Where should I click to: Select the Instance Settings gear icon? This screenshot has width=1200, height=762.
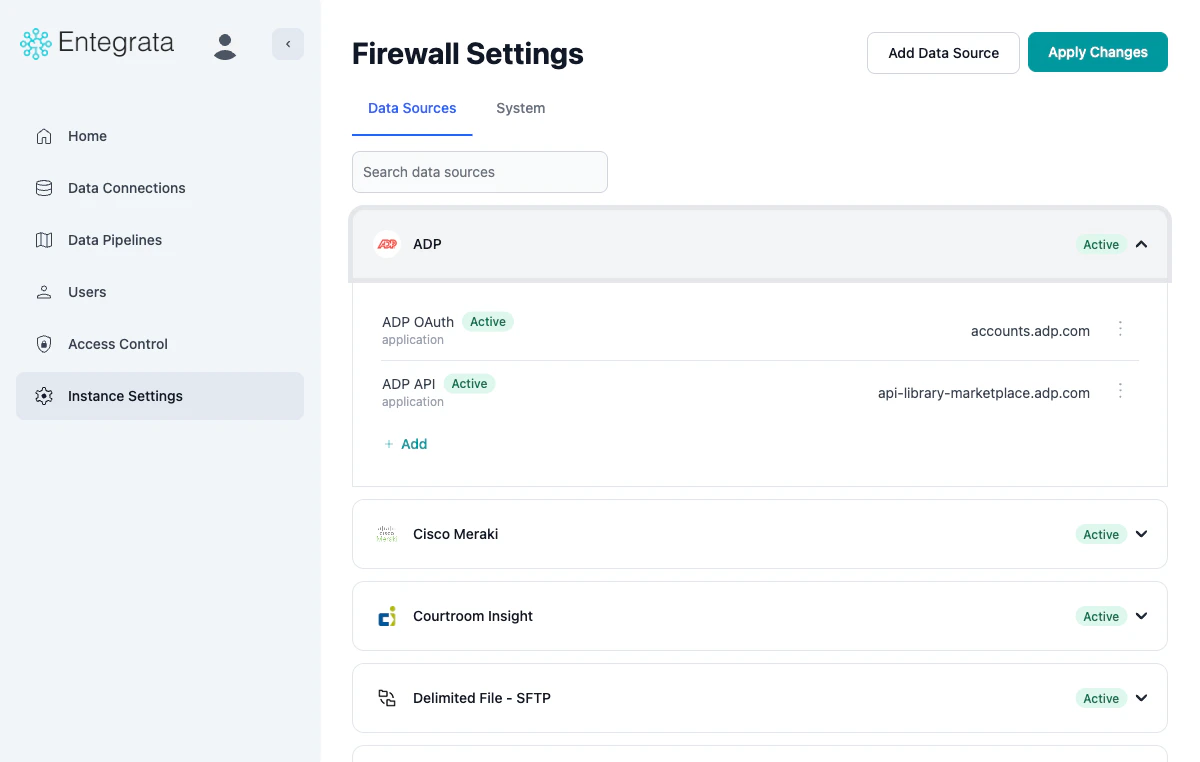[44, 396]
